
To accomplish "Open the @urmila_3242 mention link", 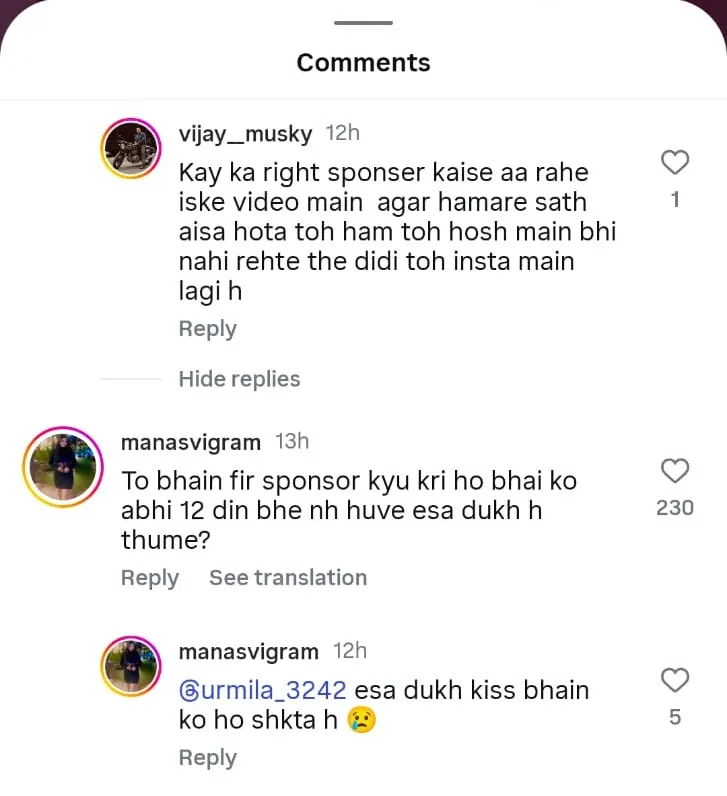I will coord(263,690).
